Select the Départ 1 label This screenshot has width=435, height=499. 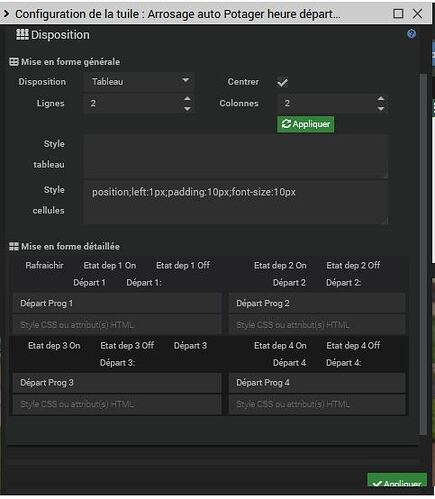[89, 283]
